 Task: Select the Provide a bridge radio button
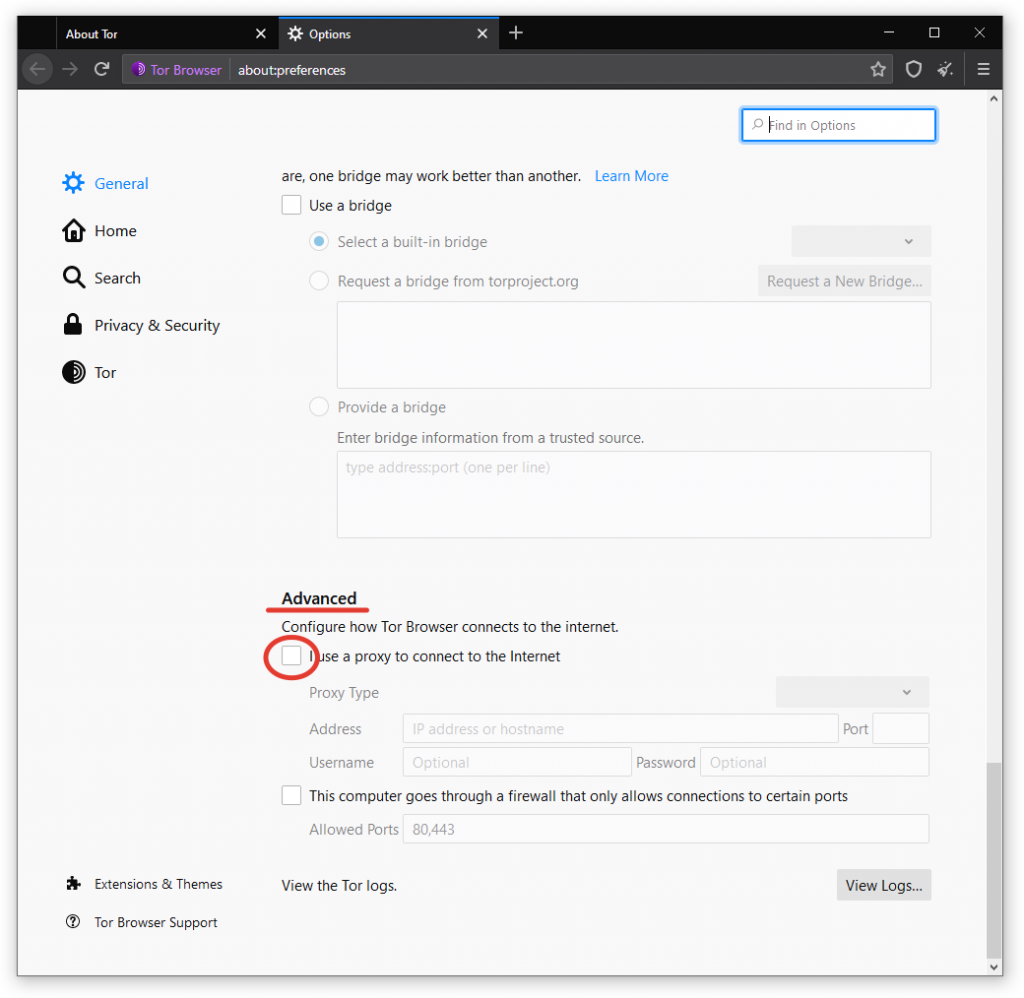click(x=319, y=407)
